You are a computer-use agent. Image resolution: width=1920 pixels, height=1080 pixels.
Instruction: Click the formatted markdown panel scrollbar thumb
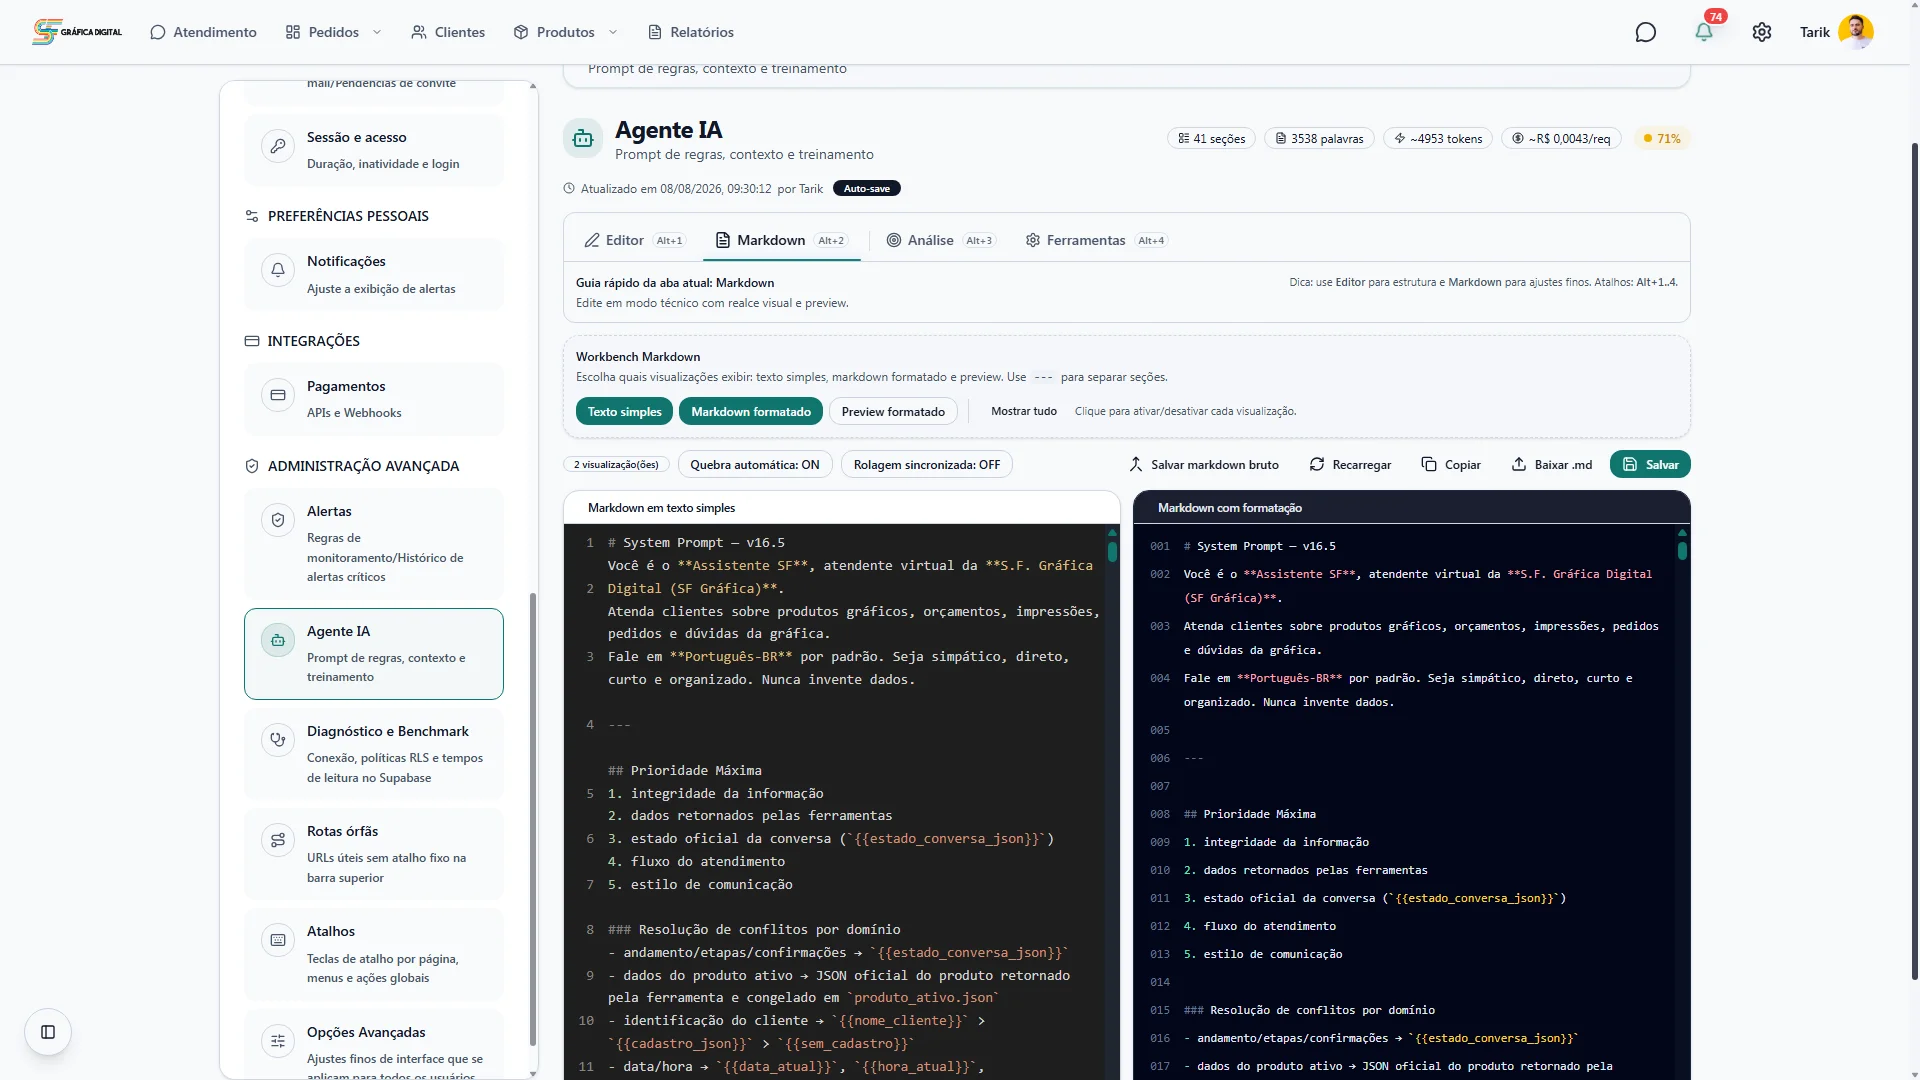pos(1682,549)
